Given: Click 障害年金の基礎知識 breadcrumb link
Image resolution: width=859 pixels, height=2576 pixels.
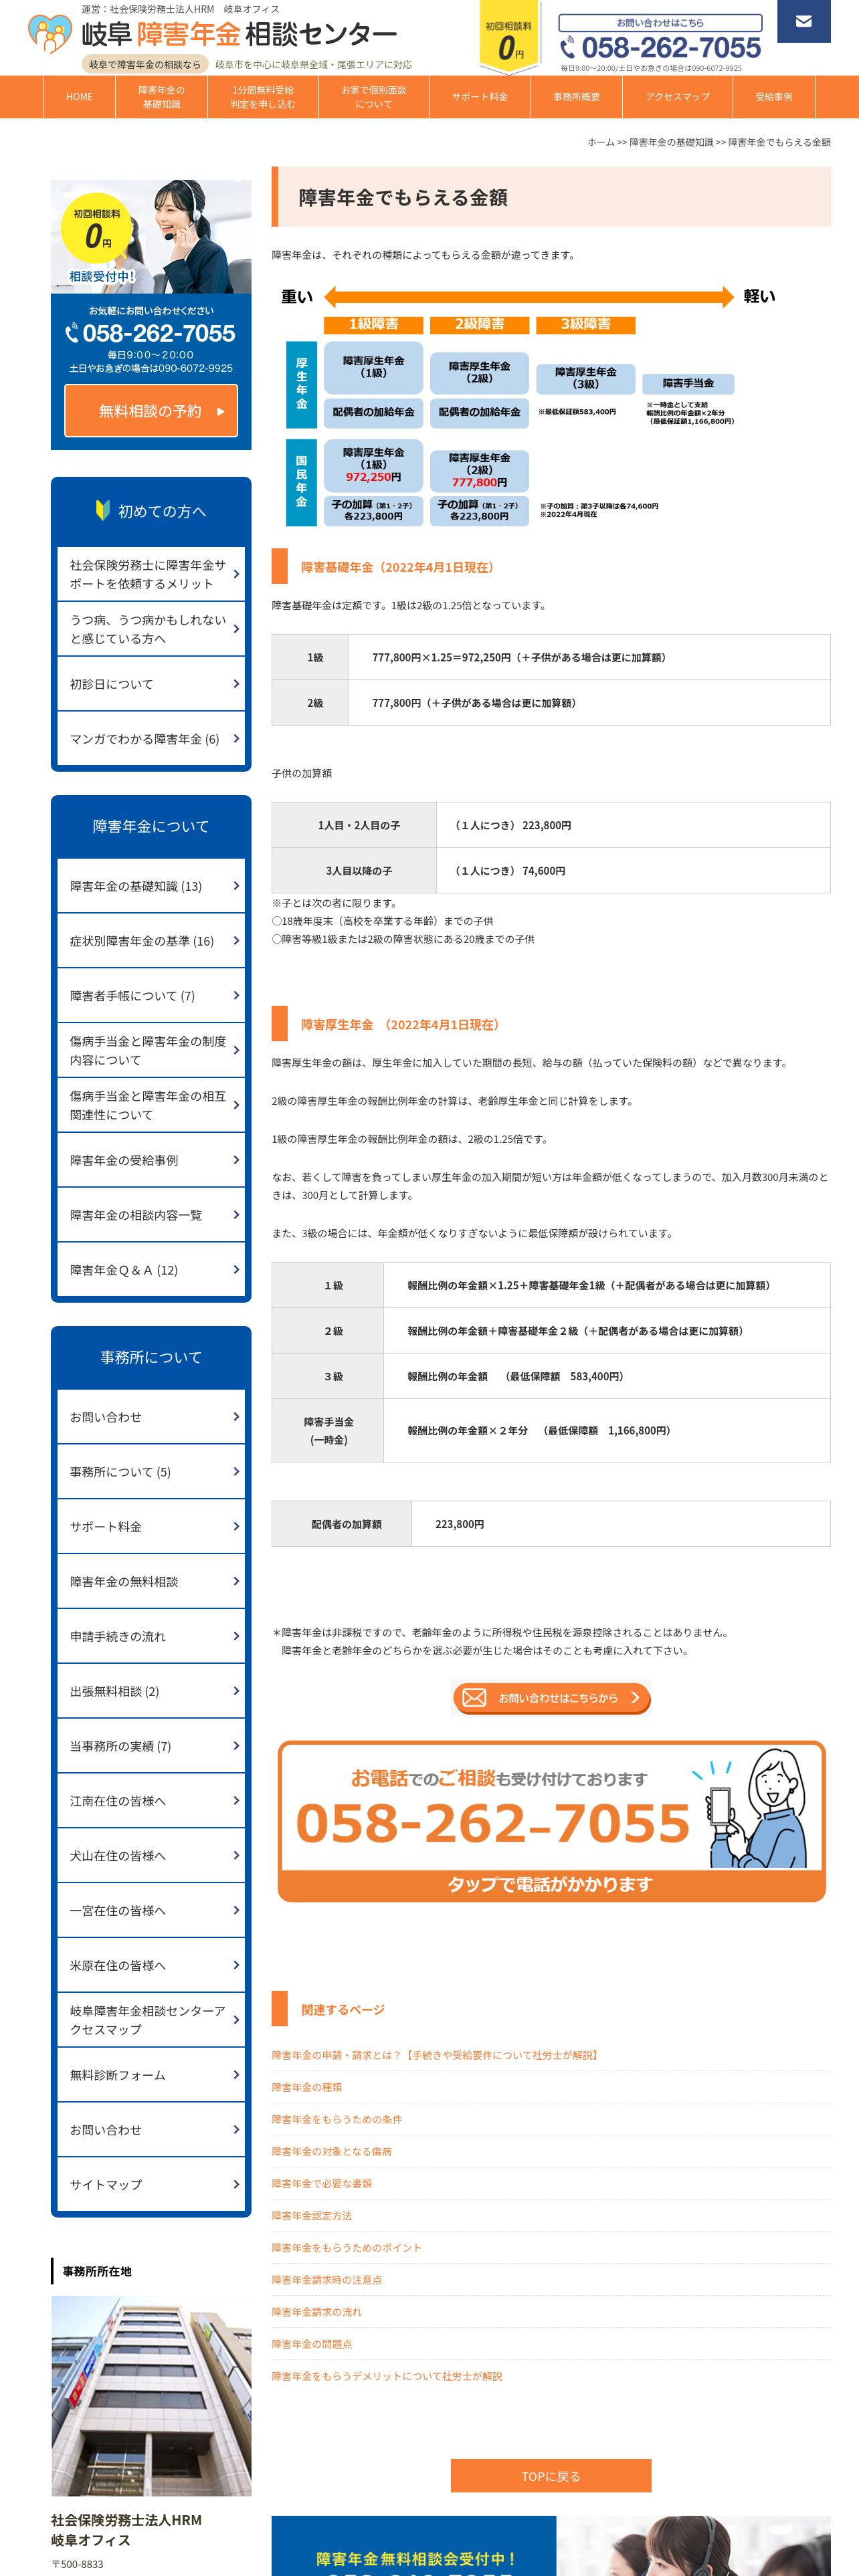Looking at the screenshot, I should [x=671, y=142].
